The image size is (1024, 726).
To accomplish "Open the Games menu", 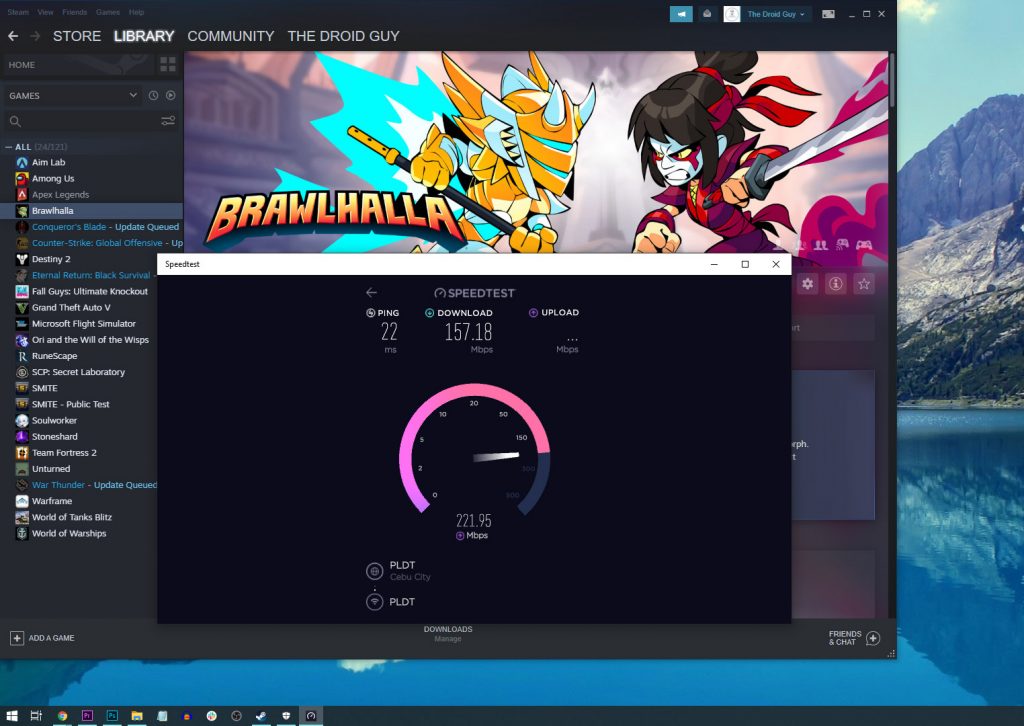I will coord(108,12).
